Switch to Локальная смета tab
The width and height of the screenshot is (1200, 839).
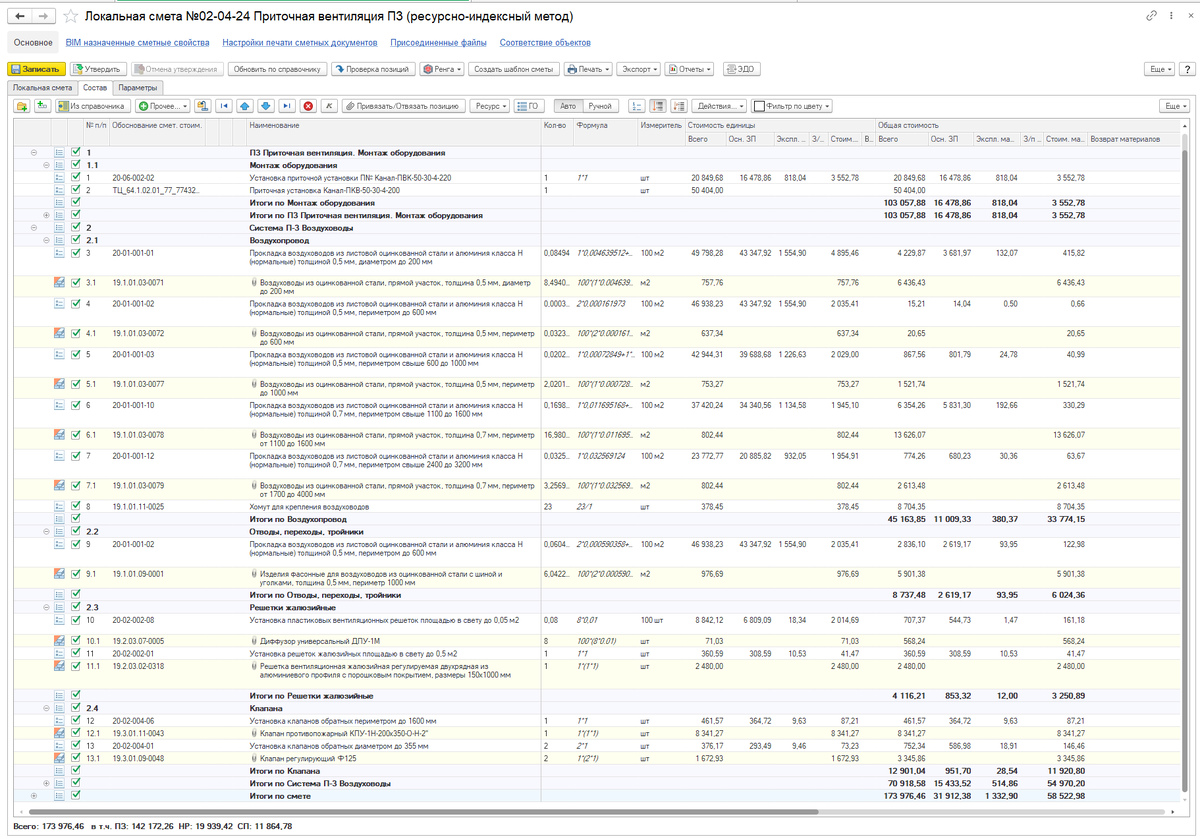click(x=43, y=88)
